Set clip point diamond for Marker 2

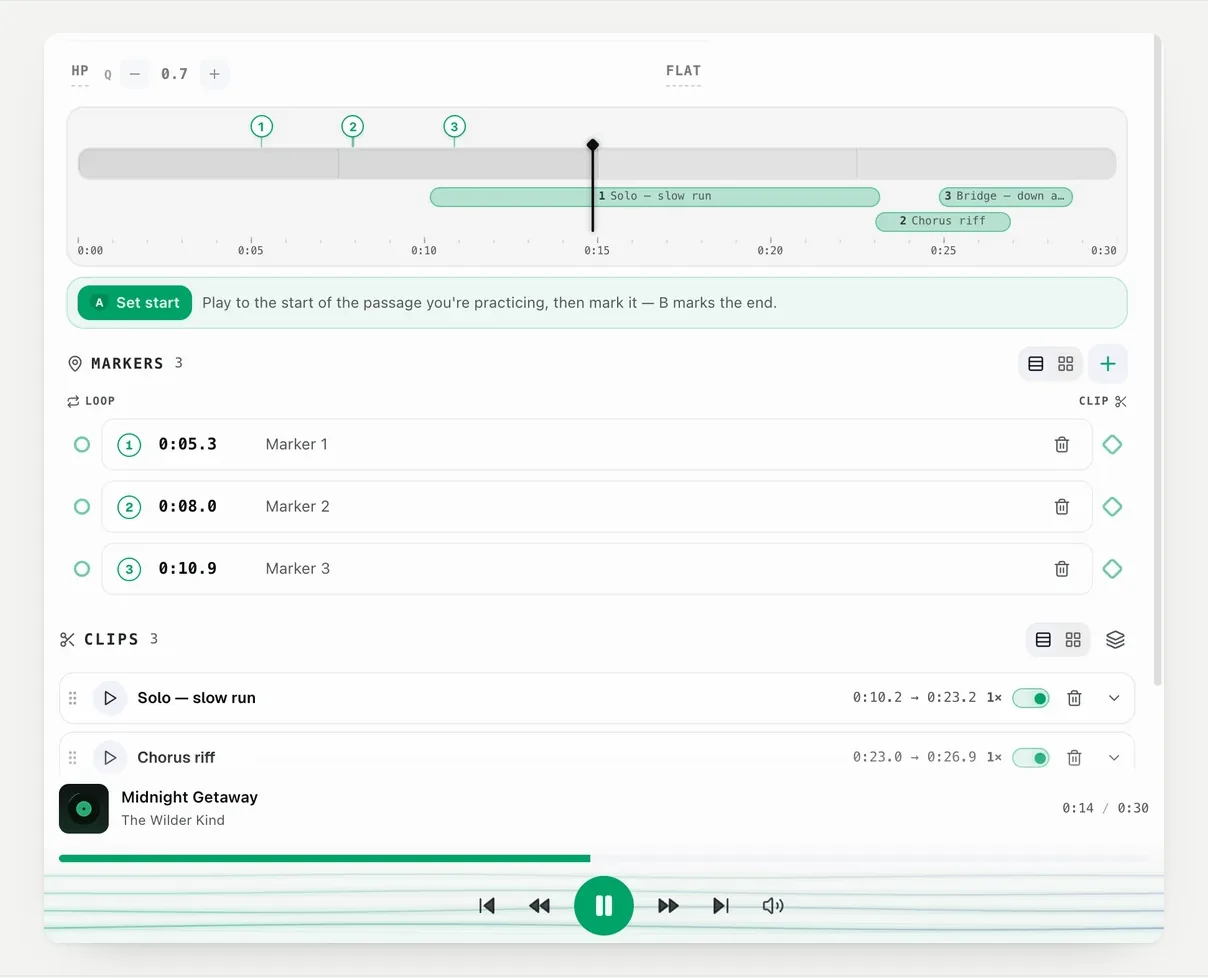coord(1112,507)
